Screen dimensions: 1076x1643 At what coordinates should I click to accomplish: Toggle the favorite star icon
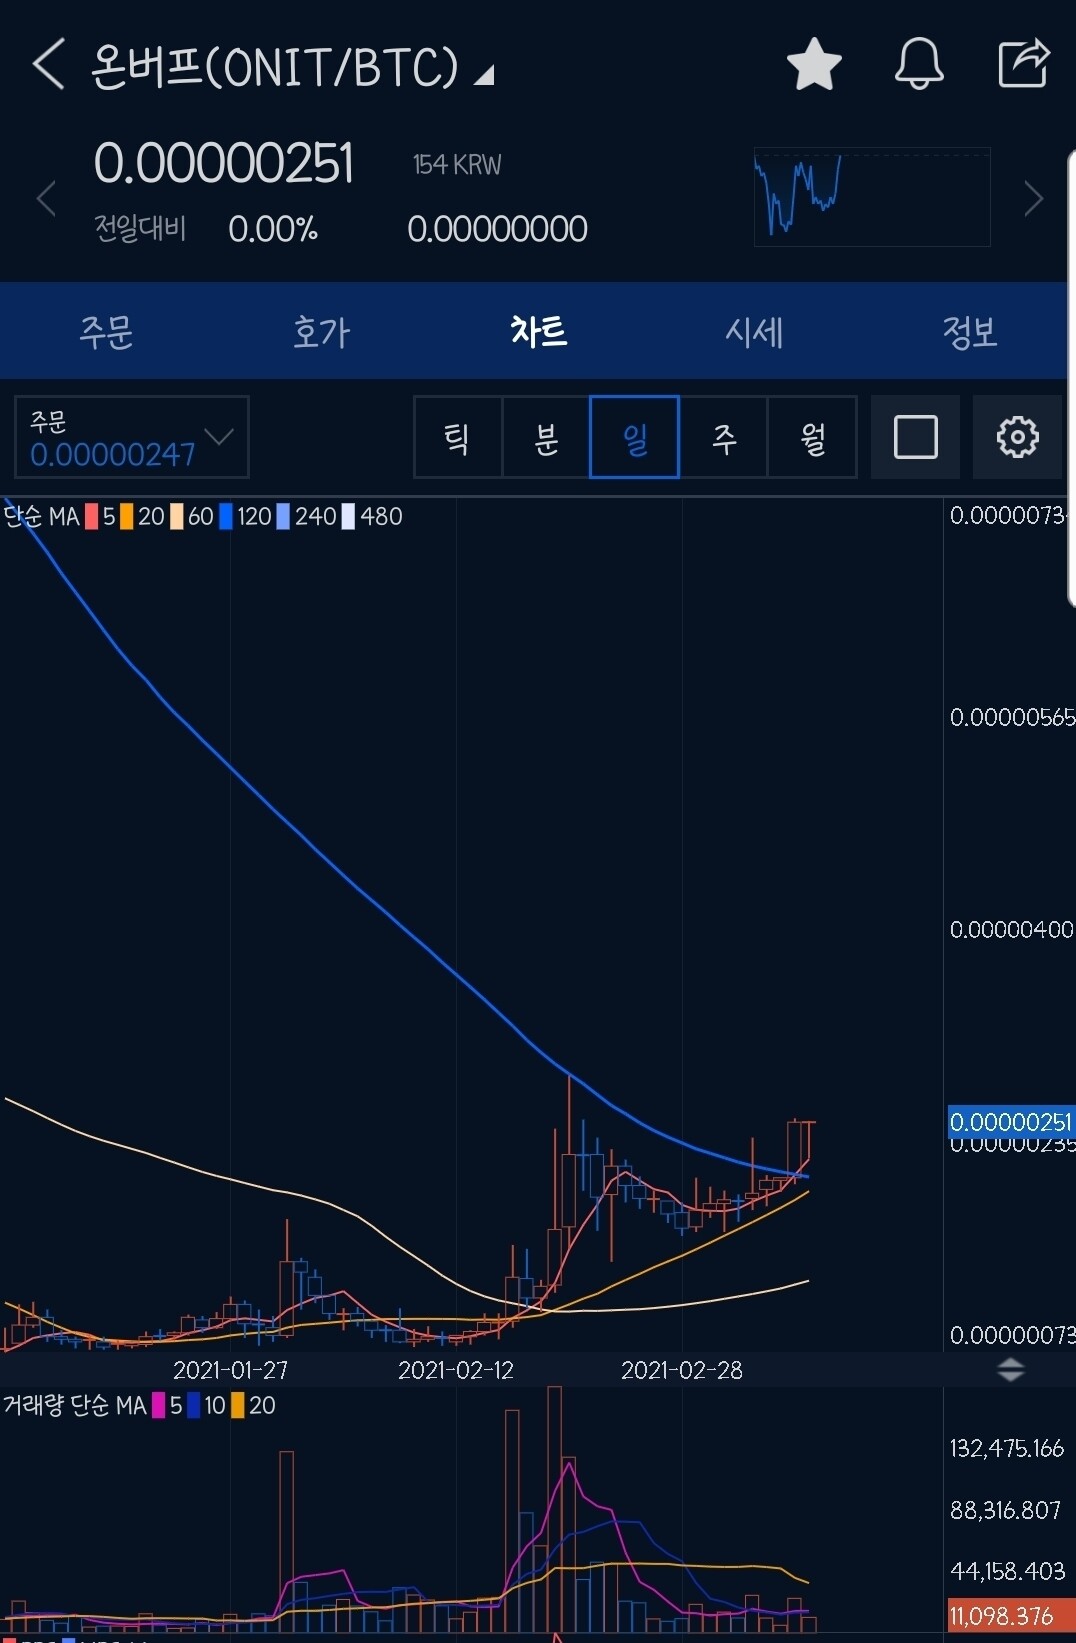tap(814, 65)
